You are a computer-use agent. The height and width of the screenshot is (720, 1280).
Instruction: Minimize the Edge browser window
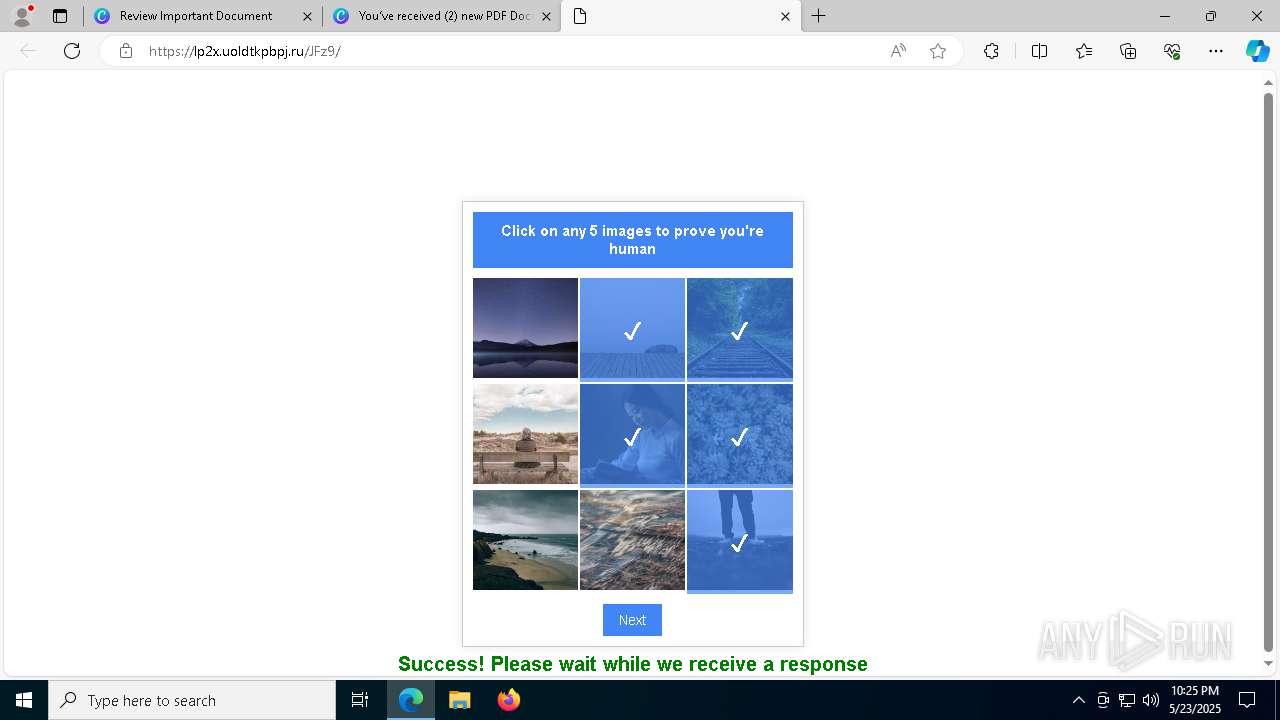[x=1165, y=16]
